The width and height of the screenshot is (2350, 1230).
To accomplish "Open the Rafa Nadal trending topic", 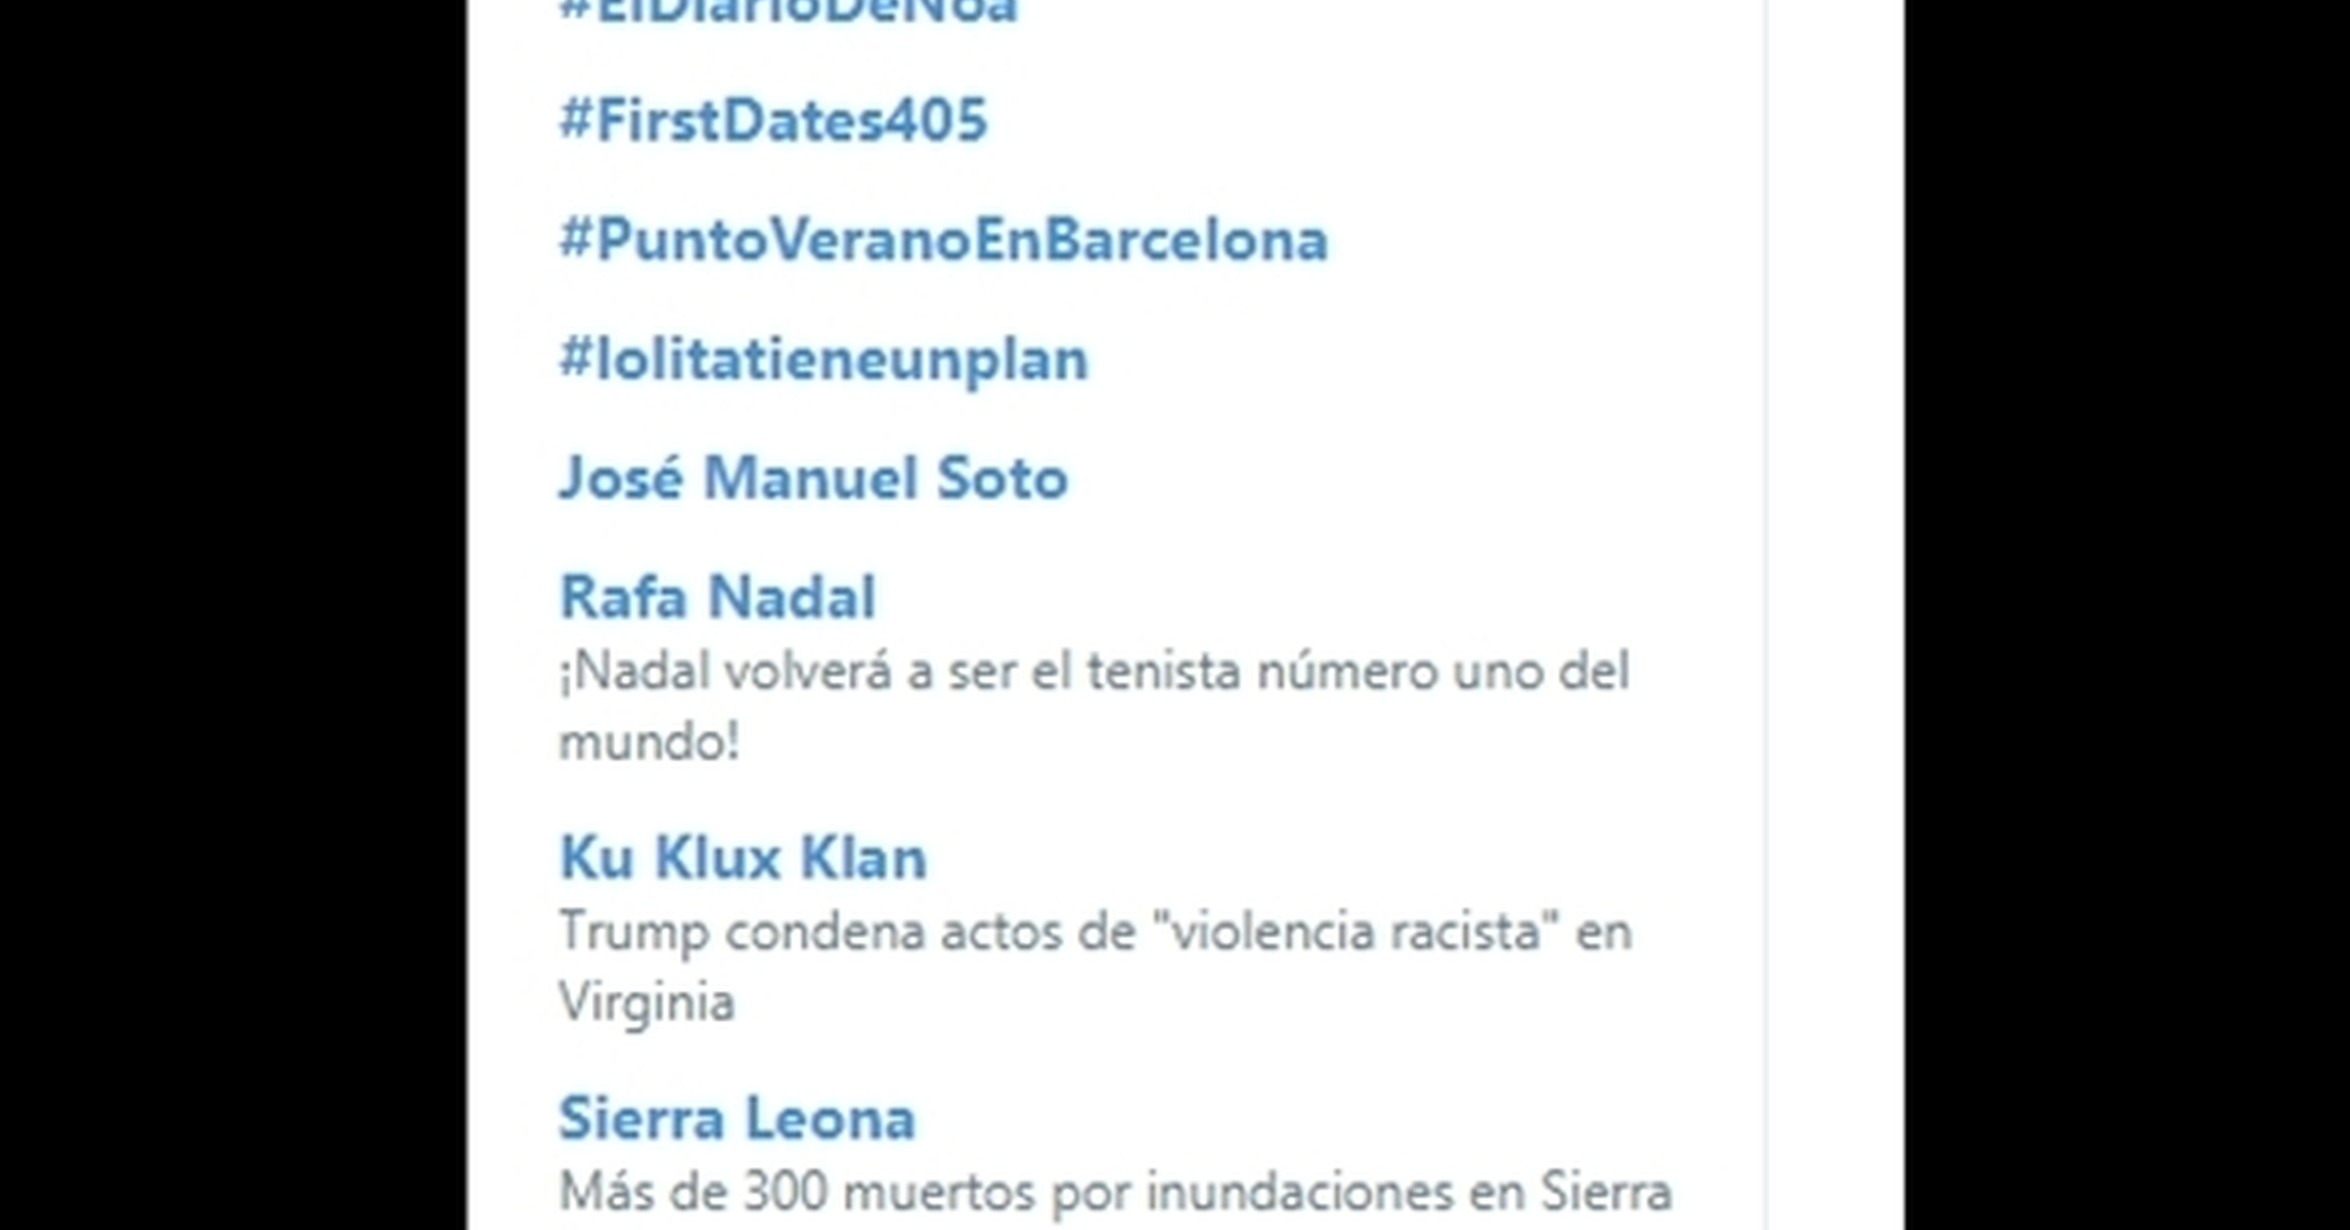I will tap(717, 597).
